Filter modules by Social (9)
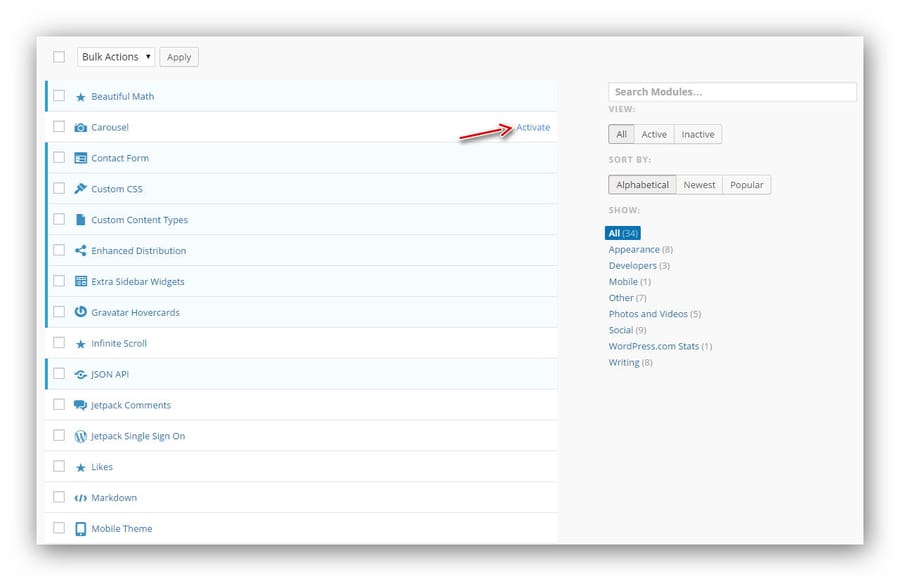The width and height of the screenshot is (900, 581). pyautogui.click(x=627, y=330)
